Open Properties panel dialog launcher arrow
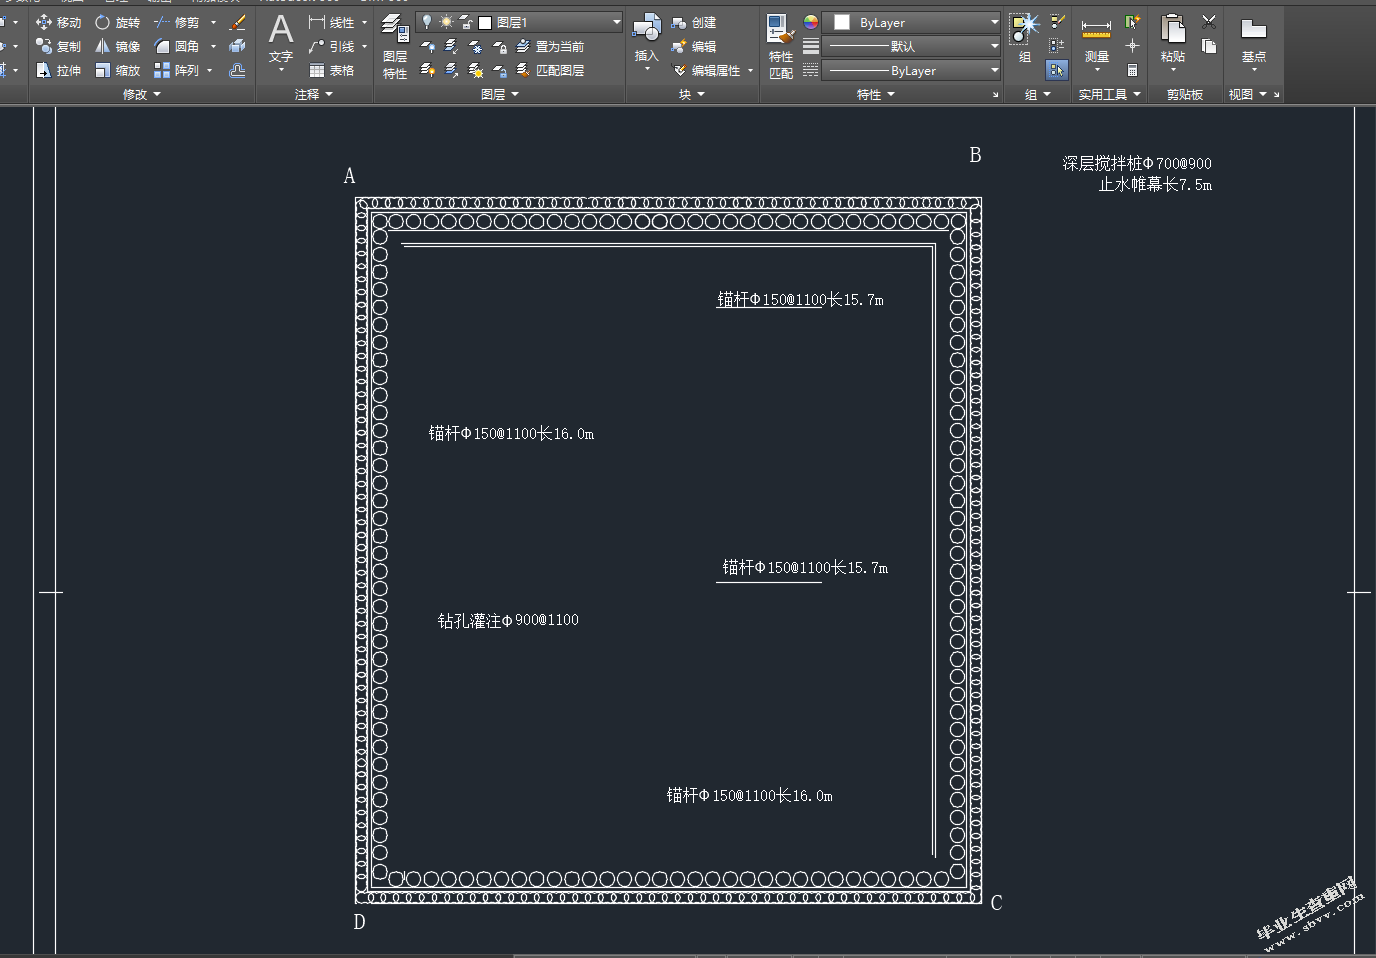The height and width of the screenshot is (958, 1376). pos(995,95)
